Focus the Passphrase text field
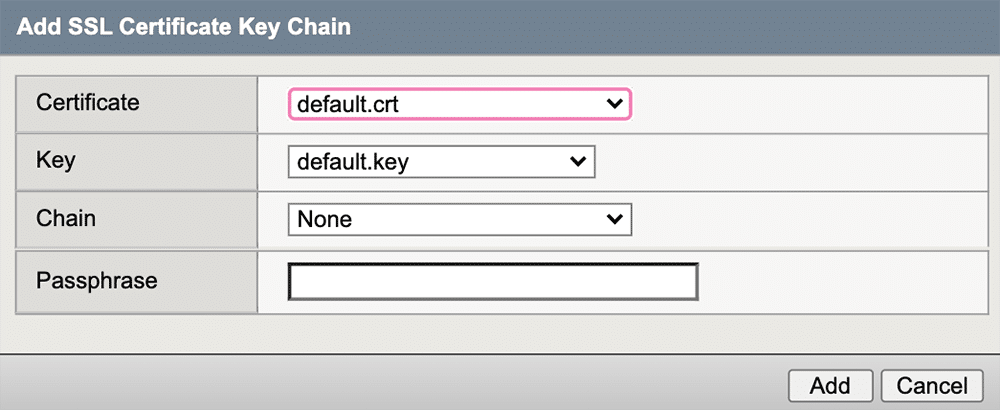The image size is (1000, 410). (x=492, y=282)
